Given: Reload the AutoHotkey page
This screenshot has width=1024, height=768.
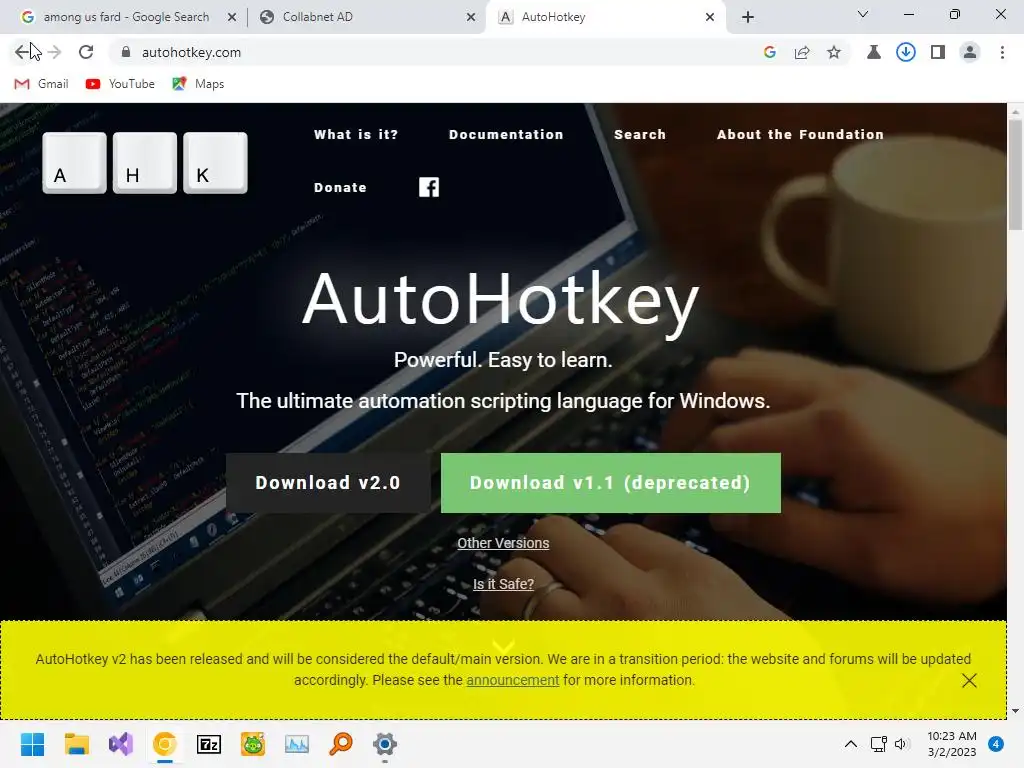Looking at the screenshot, I should [86, 52].
